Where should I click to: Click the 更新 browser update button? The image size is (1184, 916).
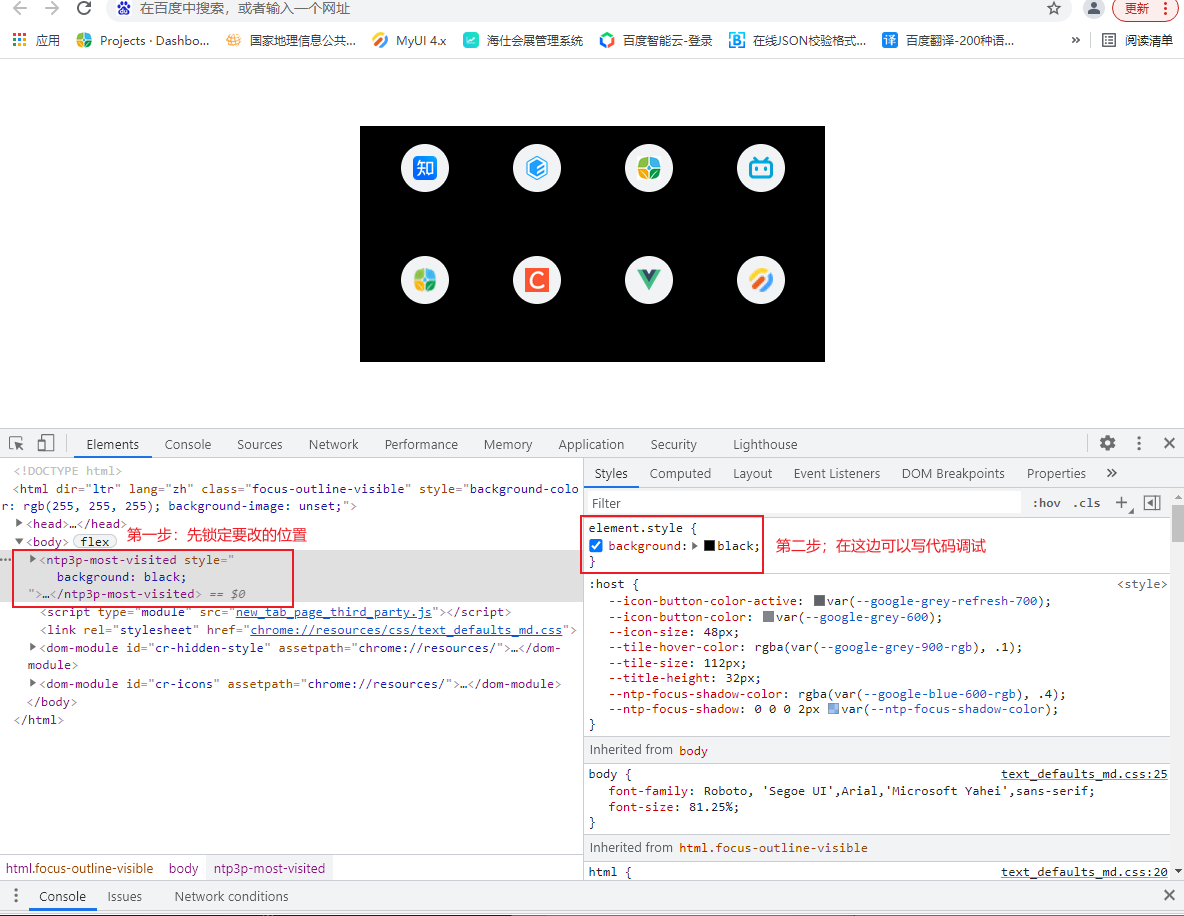(1139, 10)
